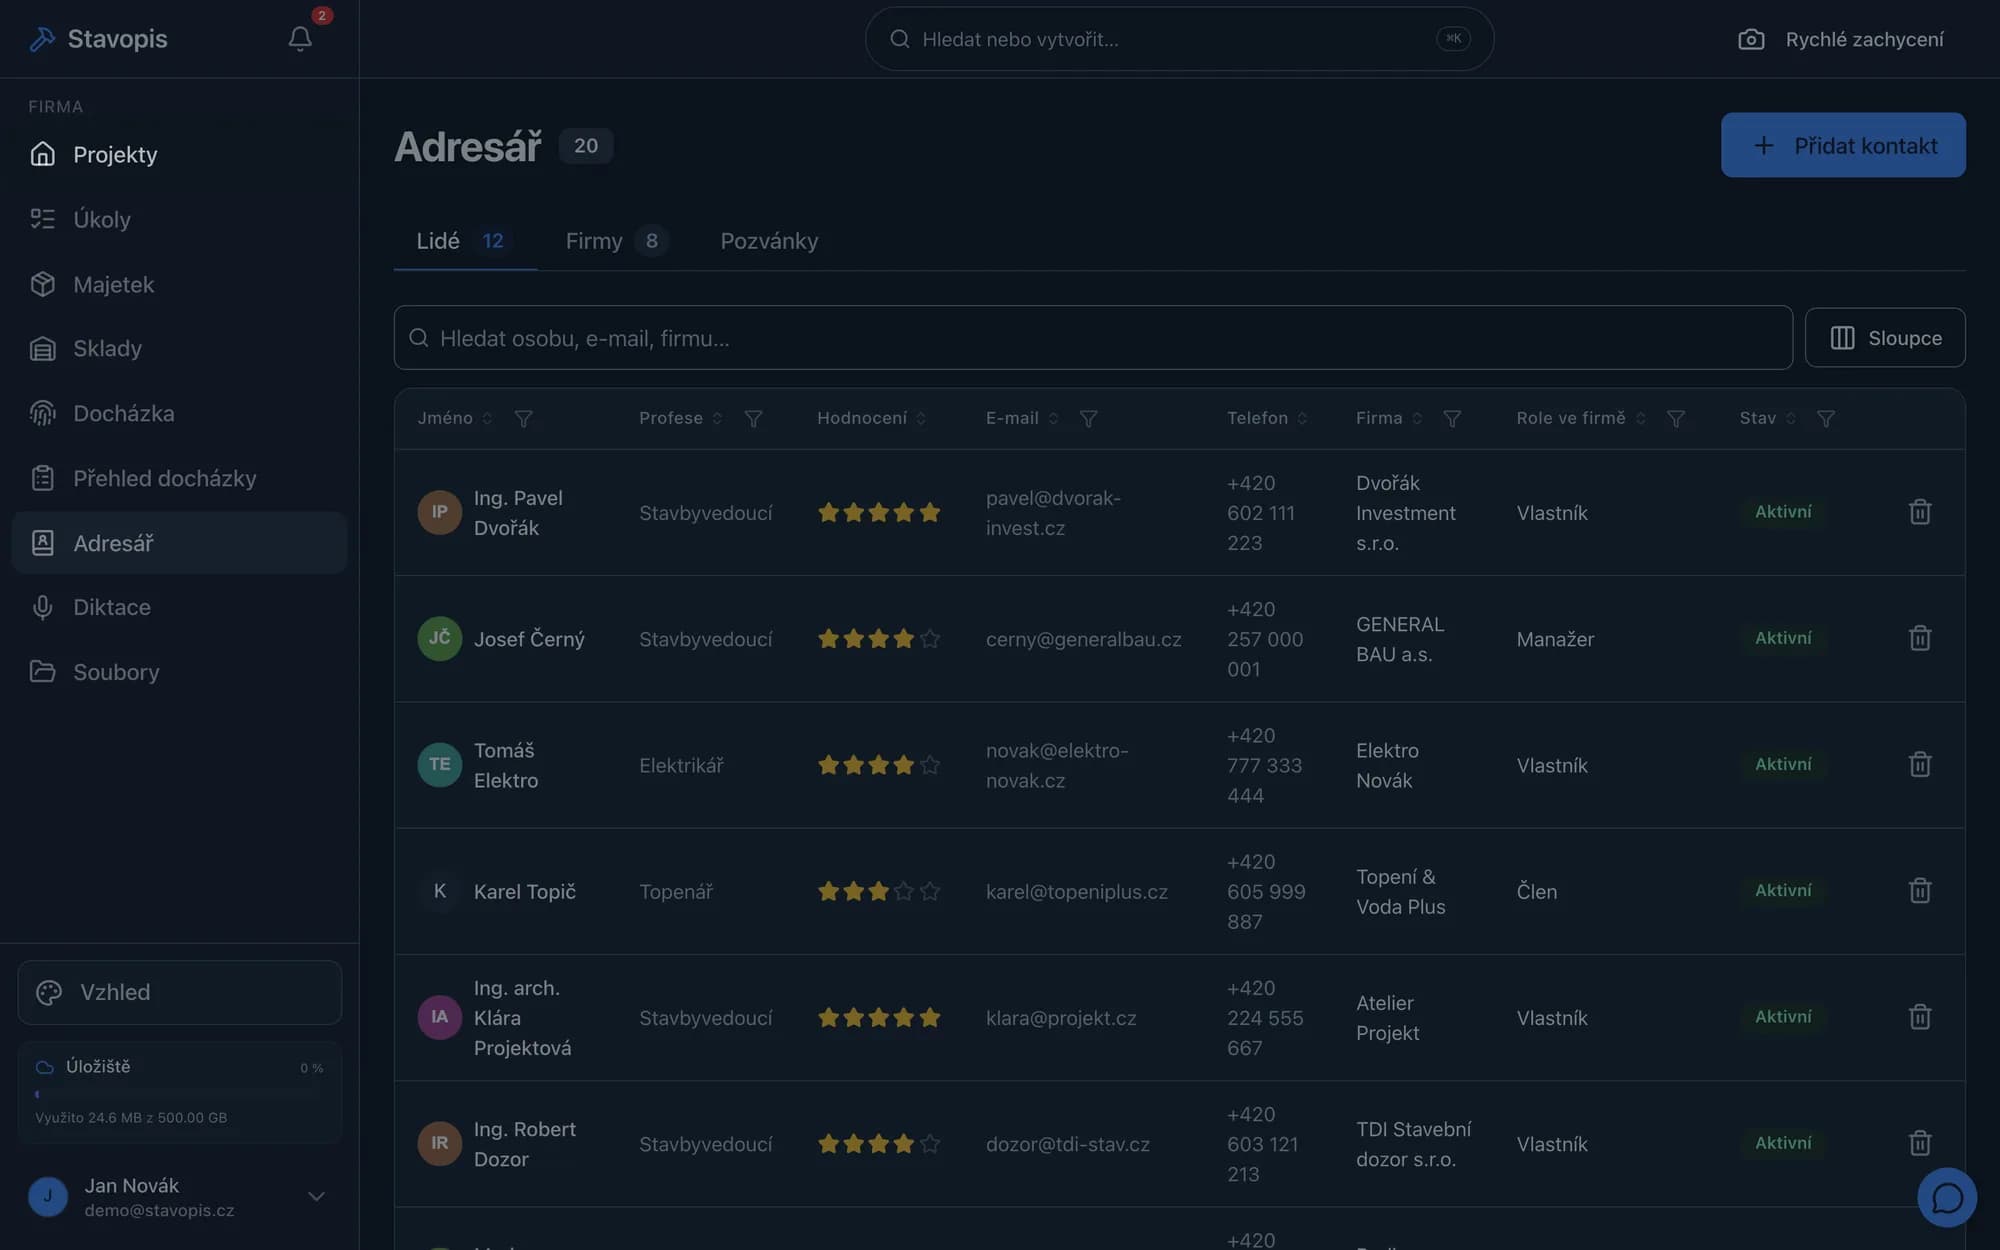
Task: Switch to the Firmy tab
Action: coord(616,241)
